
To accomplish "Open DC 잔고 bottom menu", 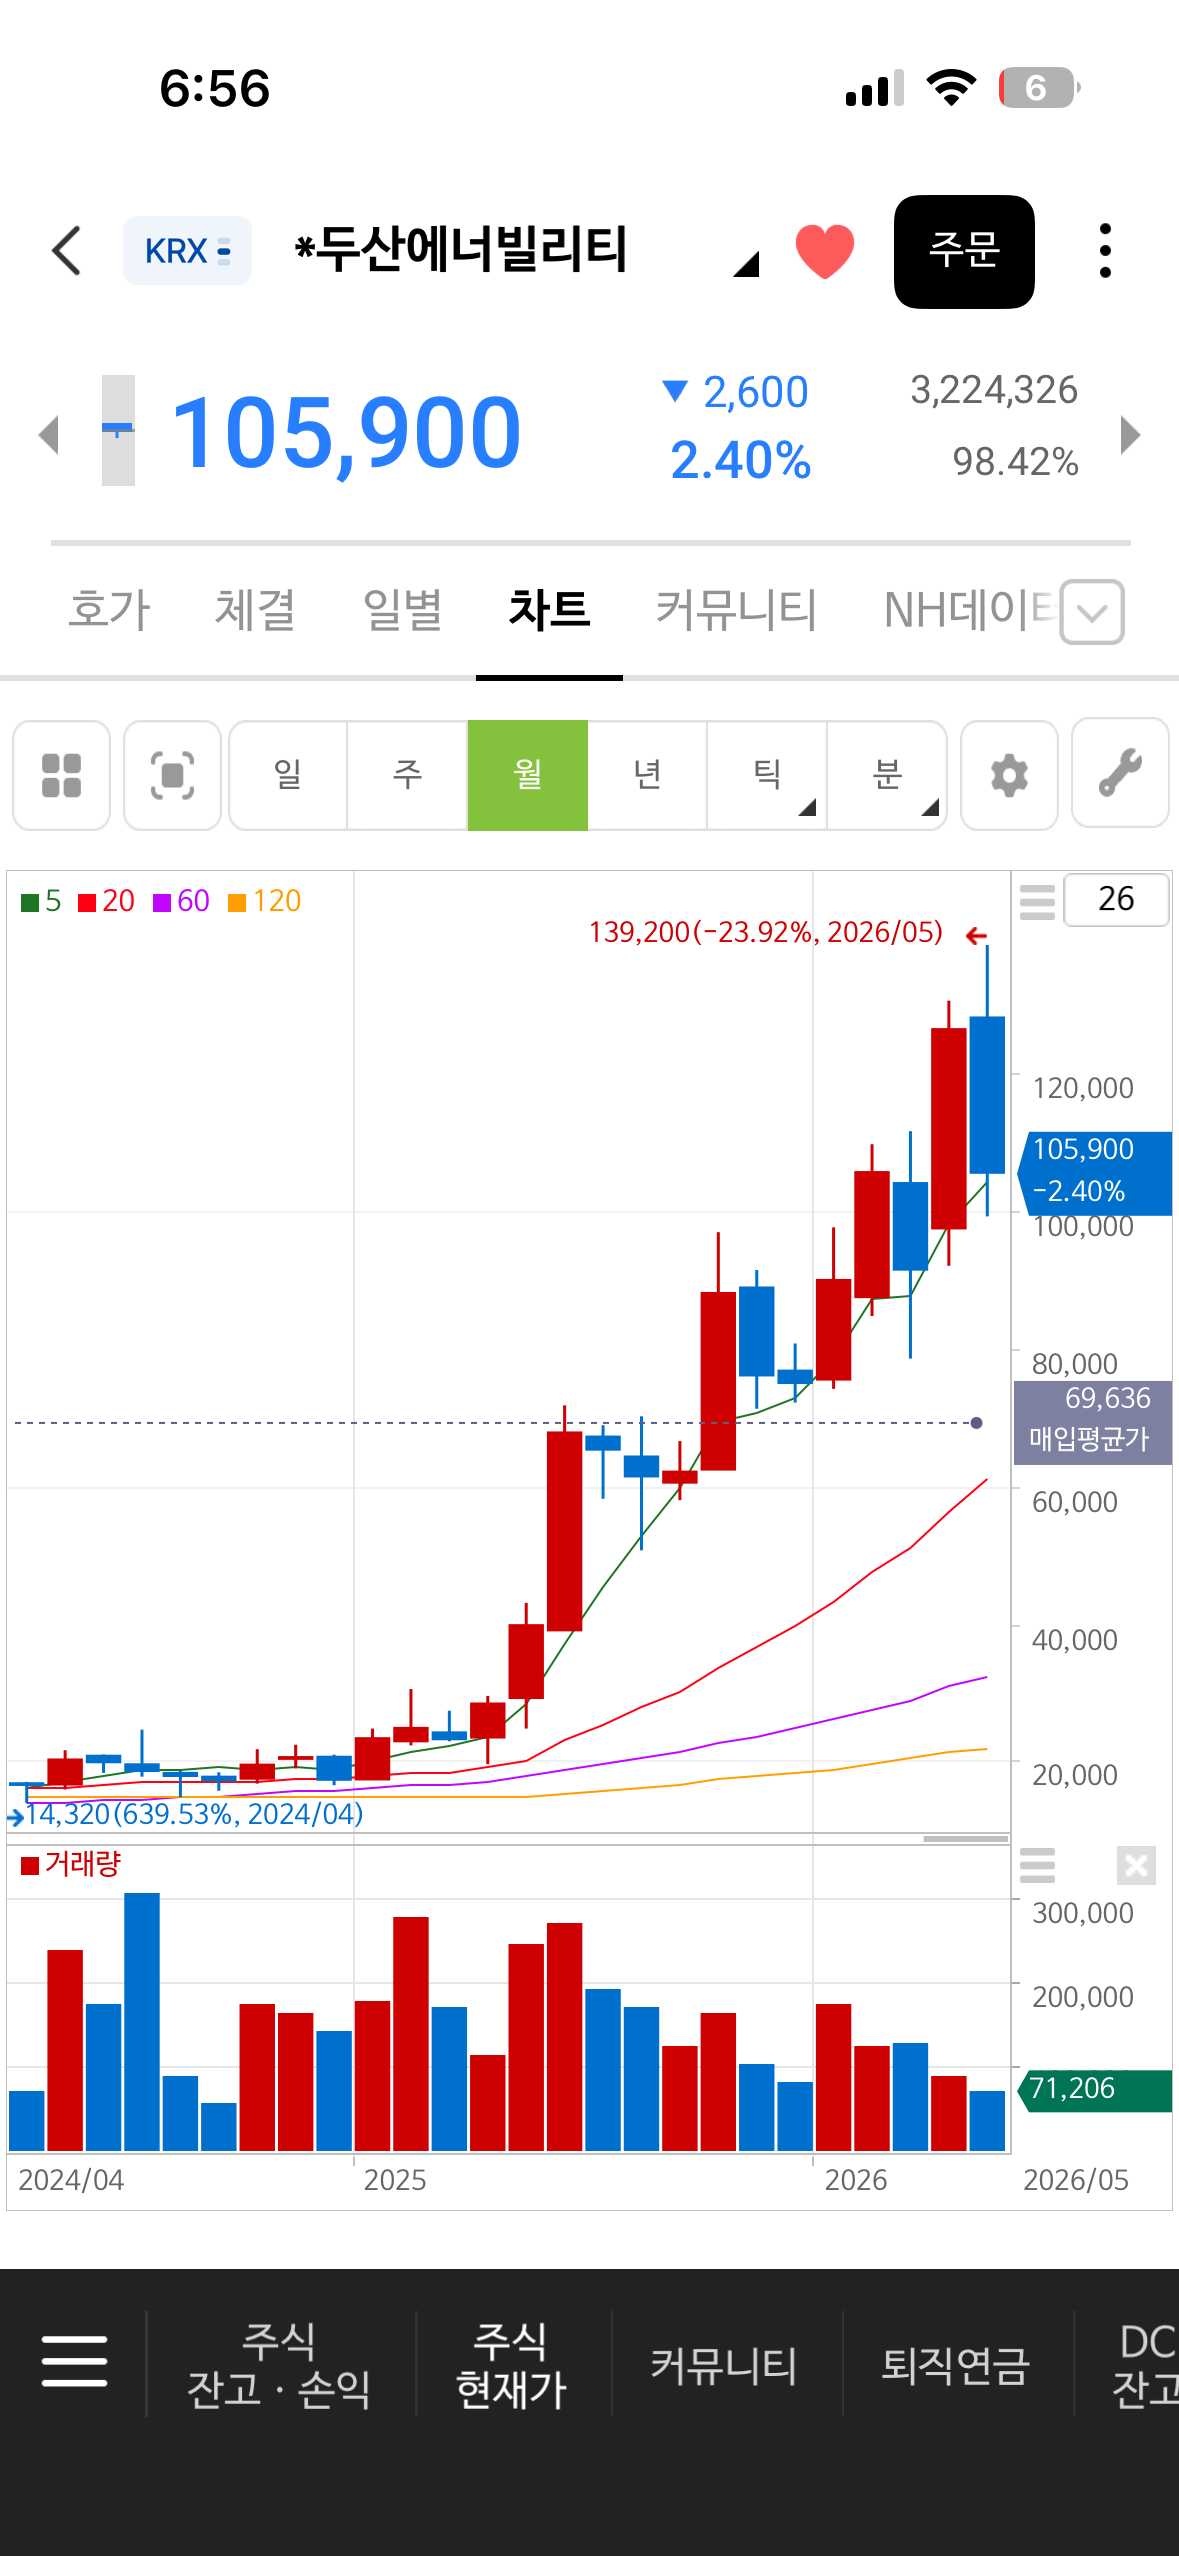I will pyautogui.click(x=1145, y=2364).
